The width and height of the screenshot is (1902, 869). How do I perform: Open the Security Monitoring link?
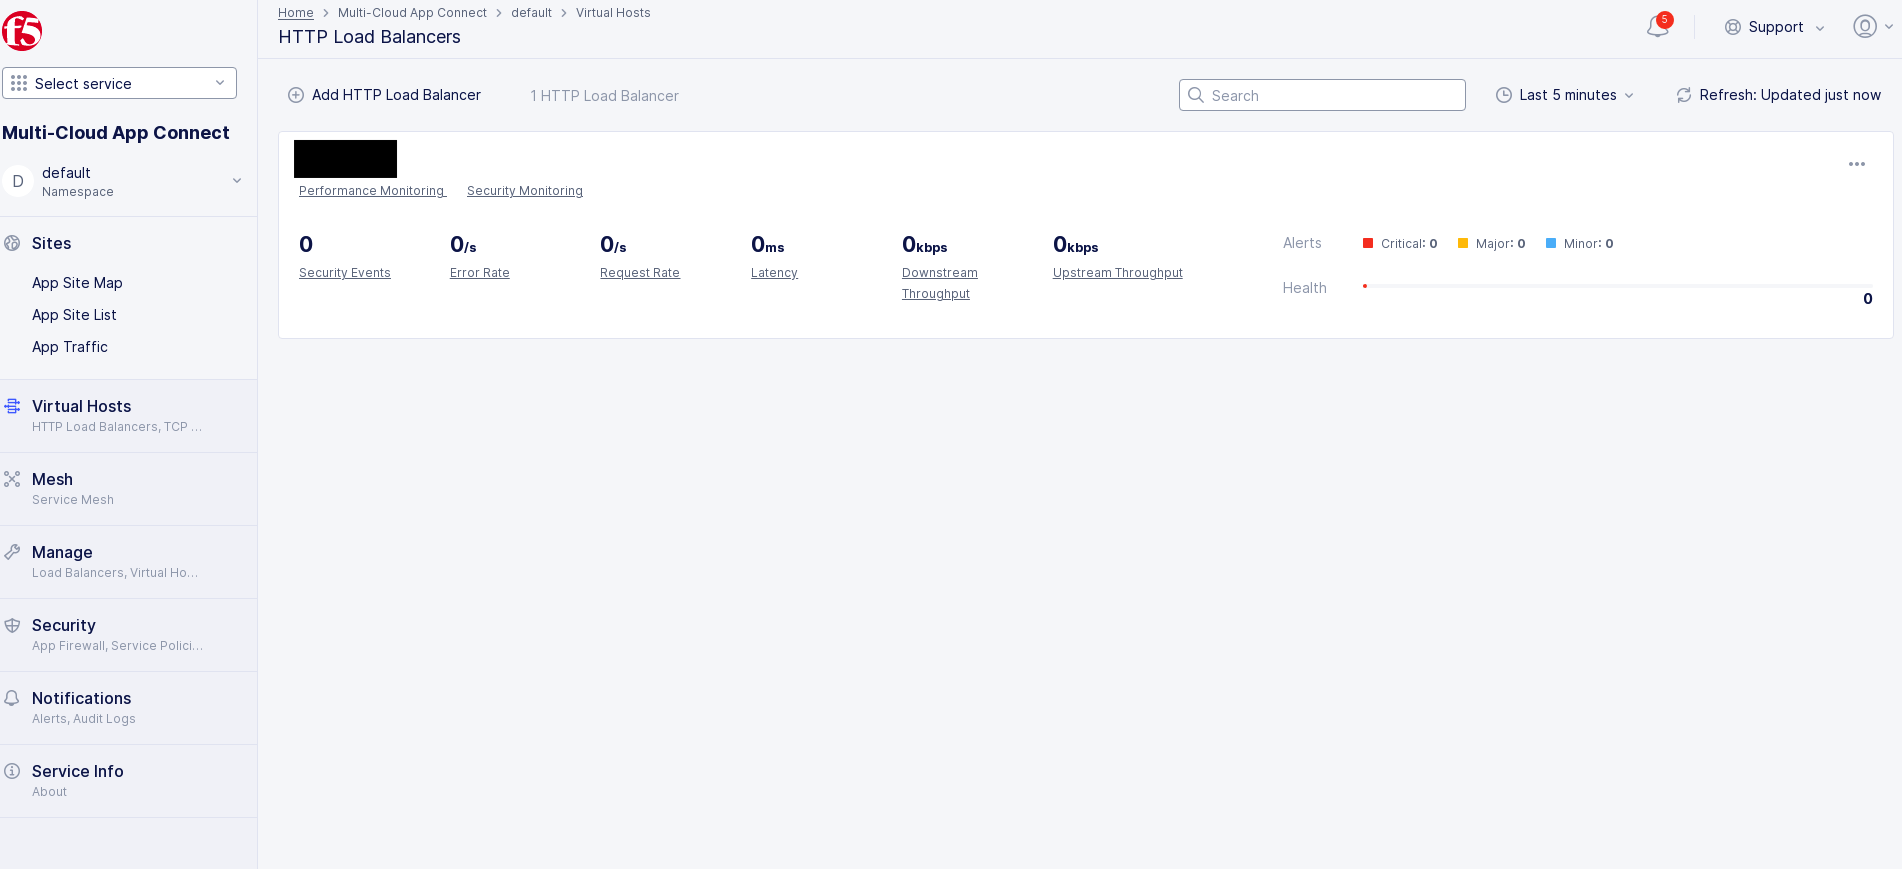pyautogui.click(x=524, y=191)
